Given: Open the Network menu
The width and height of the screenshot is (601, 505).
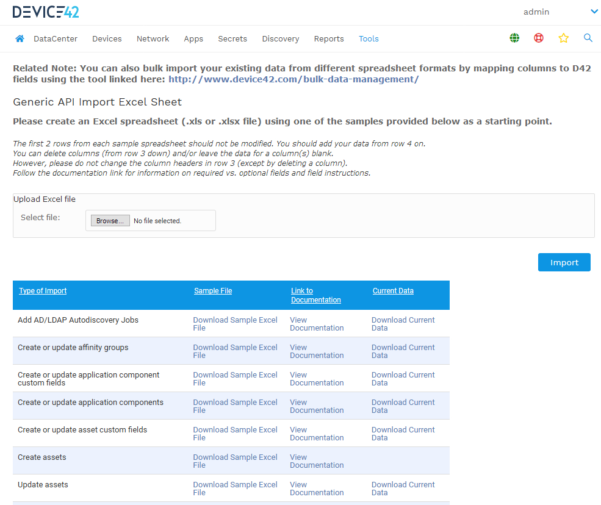Looking at the screenshot, I should (x=153, y=39).
